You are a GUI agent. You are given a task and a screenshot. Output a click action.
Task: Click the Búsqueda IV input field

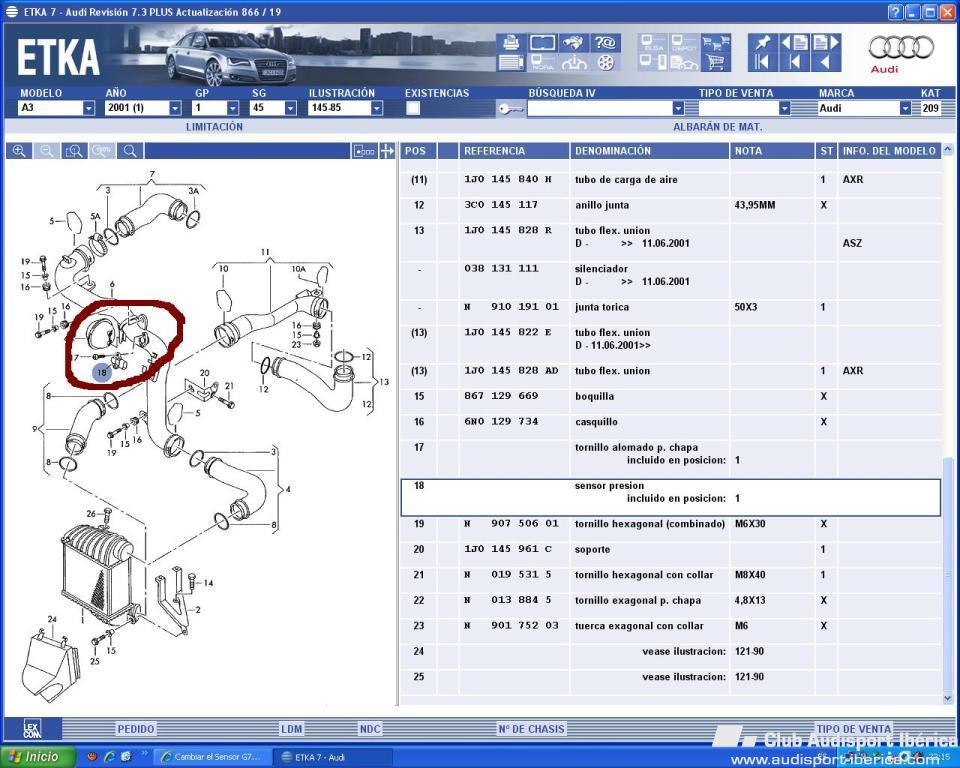pyautogui.click(x=600, y=108)
